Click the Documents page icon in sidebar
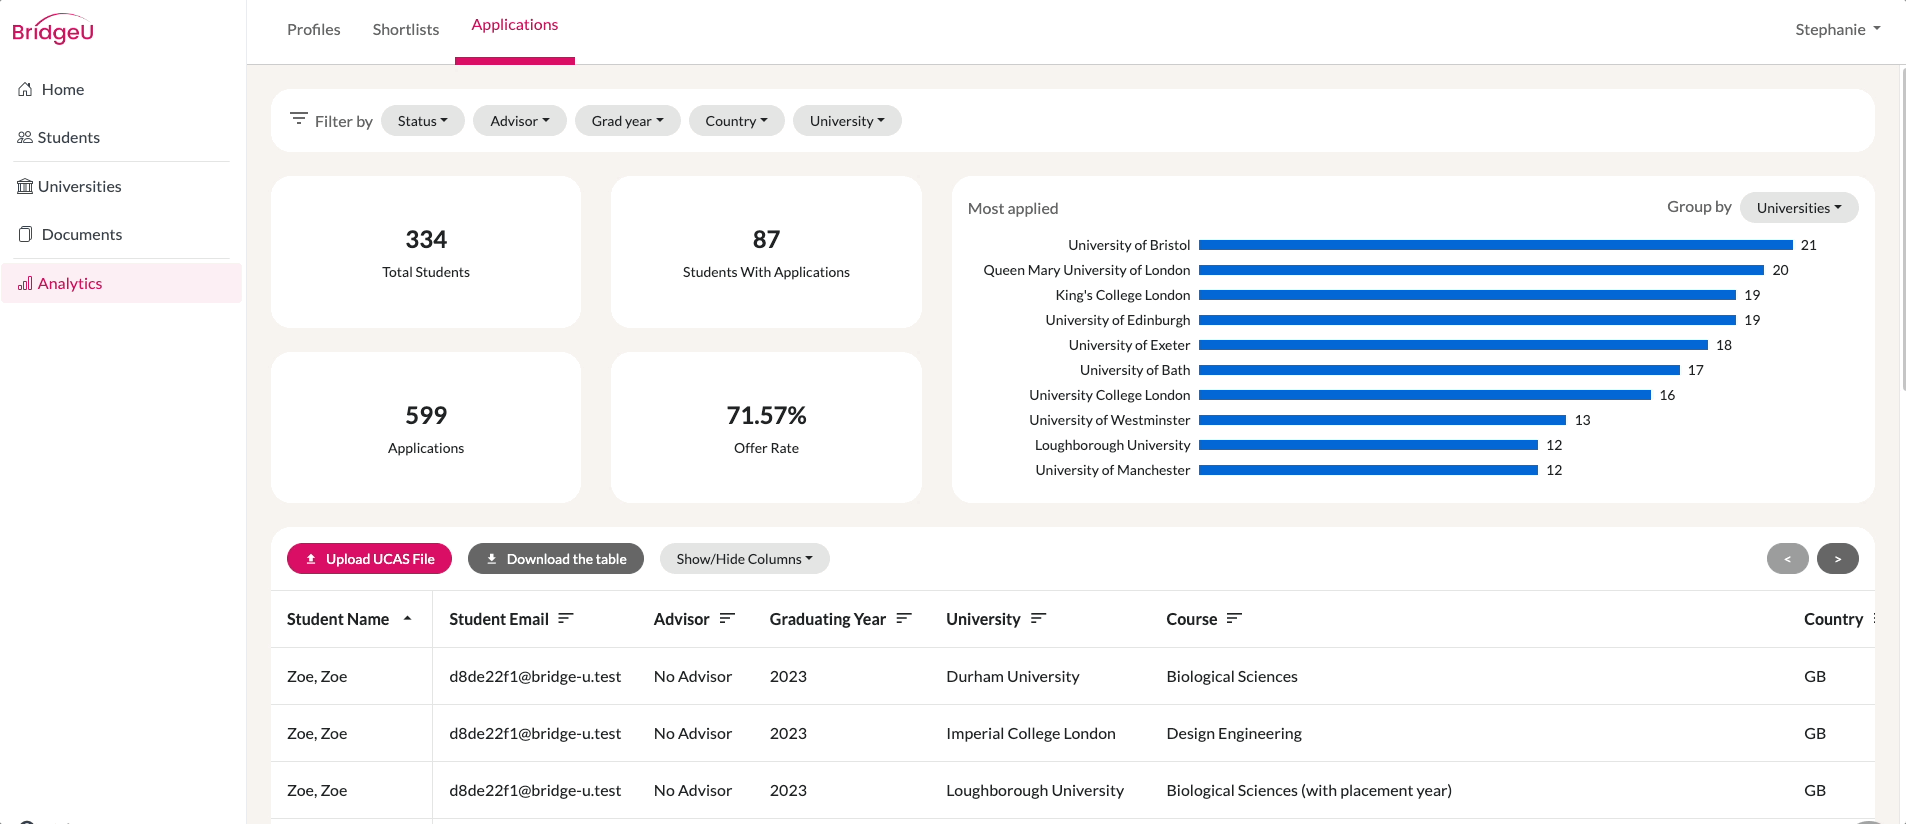This screenshot has width=1906, height=824. [25, 234]
